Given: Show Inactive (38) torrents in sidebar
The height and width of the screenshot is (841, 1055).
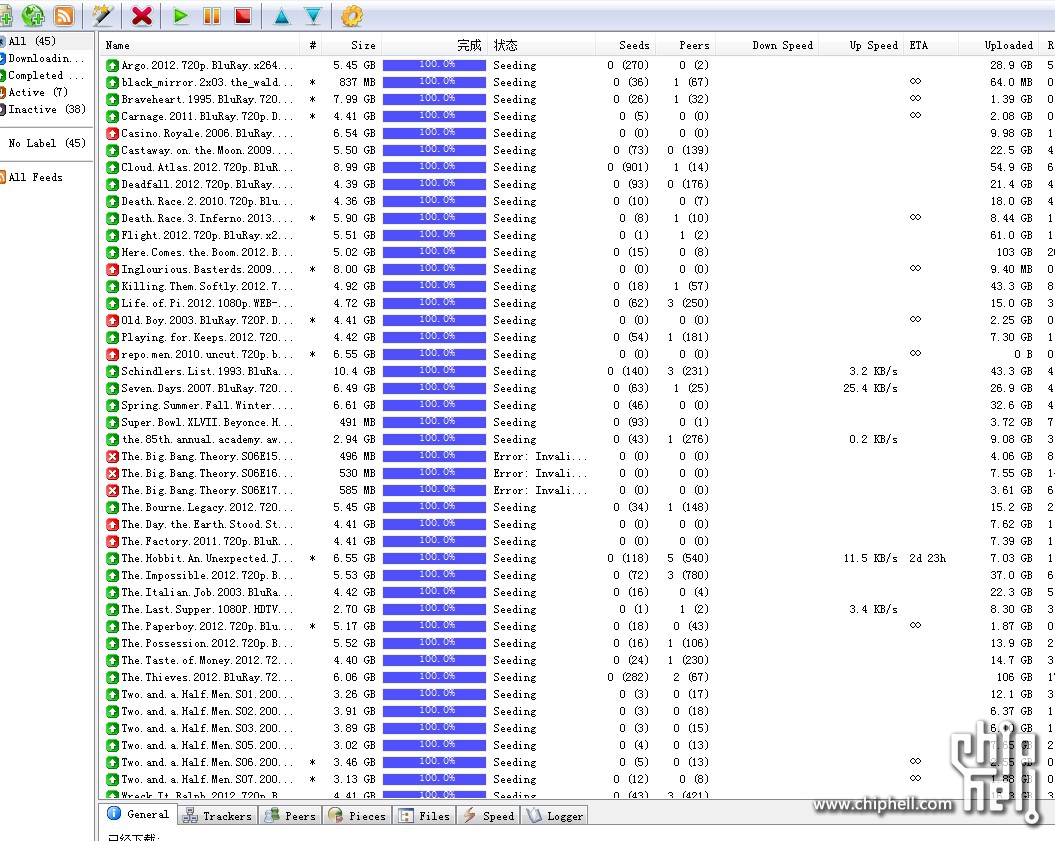Looking at the screenshot, I should pos(46,109).
